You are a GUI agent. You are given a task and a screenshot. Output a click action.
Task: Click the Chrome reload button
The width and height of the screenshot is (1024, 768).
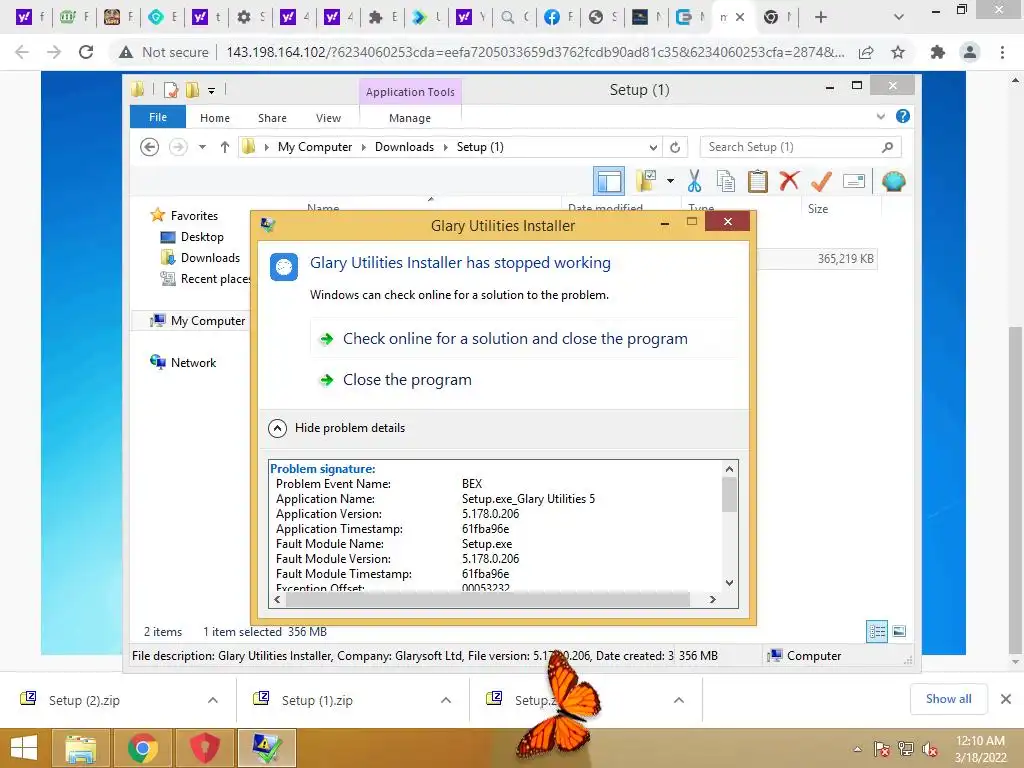(86, 52)
